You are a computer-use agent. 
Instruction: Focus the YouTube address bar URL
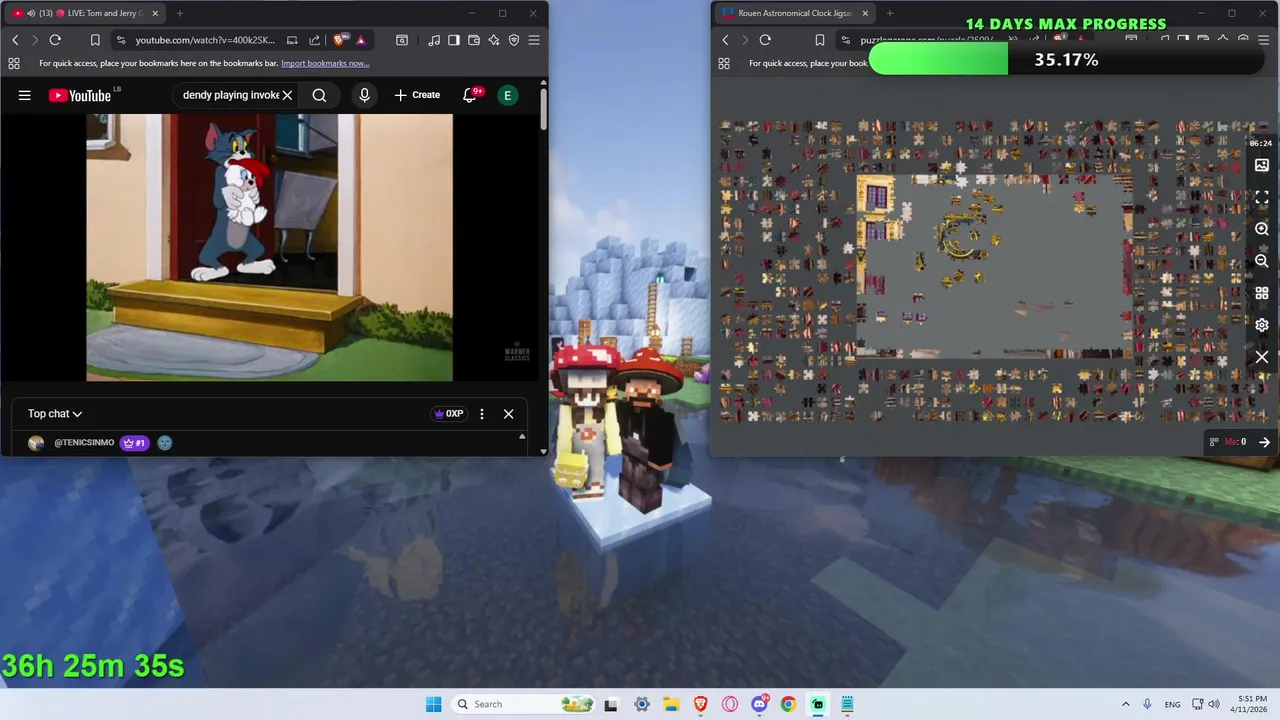pyautogui.click(x=205, y=40)
